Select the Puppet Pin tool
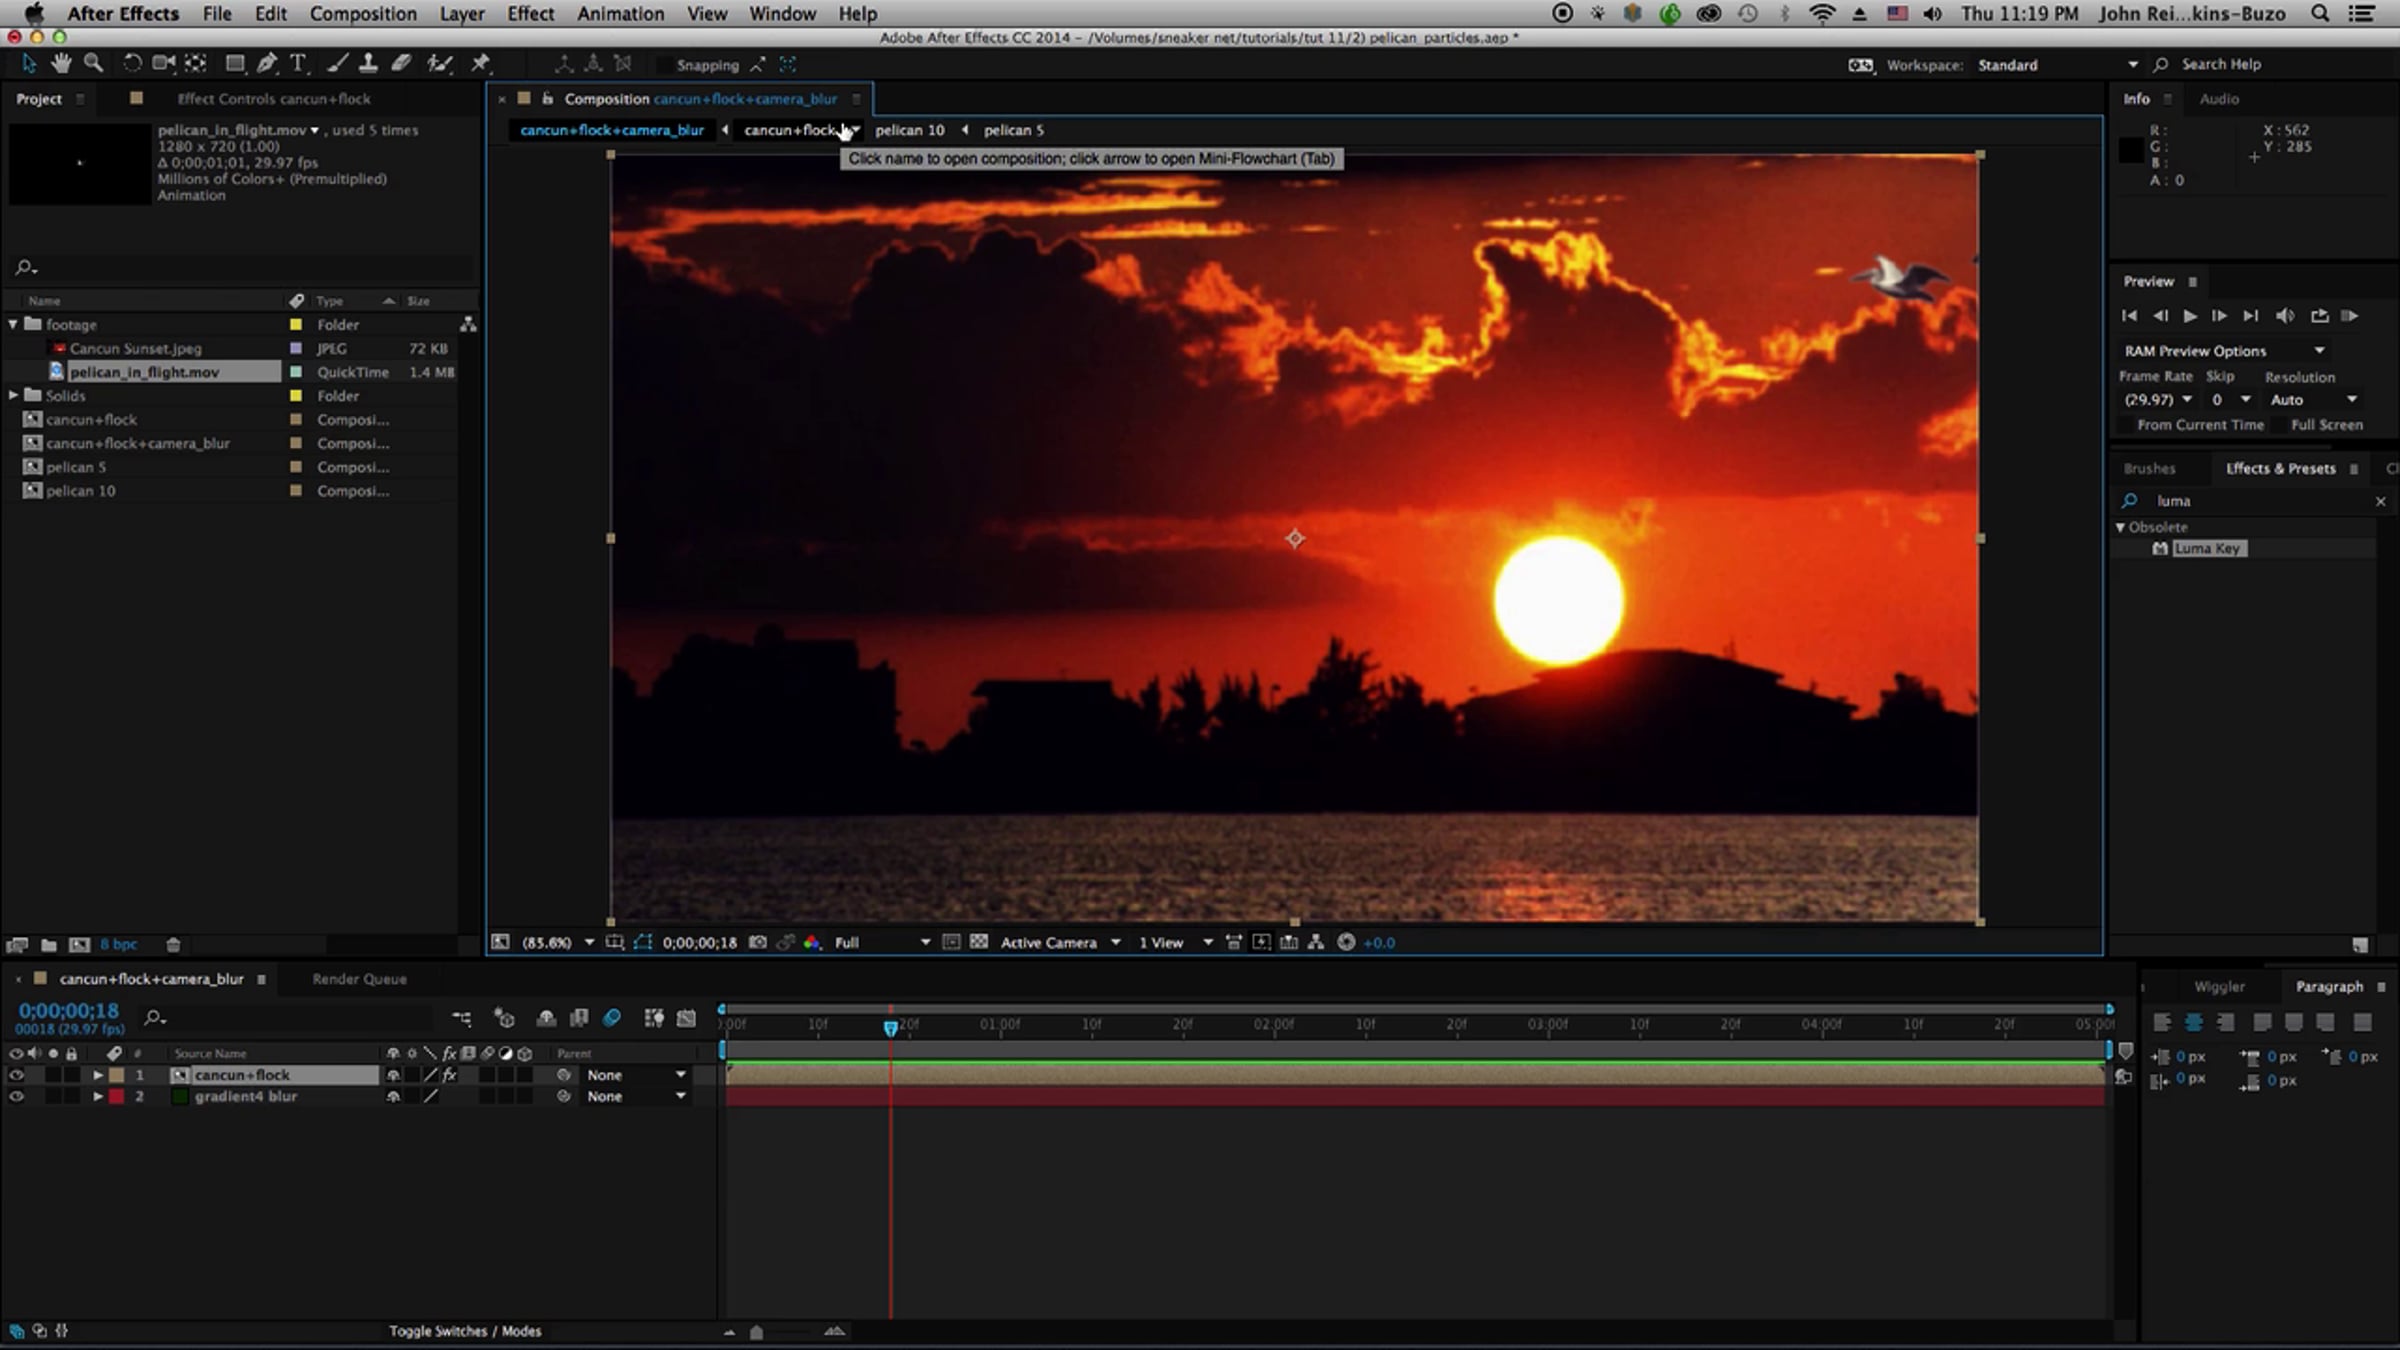Viewport: 2400px width, 1350px height. [480, 64]
